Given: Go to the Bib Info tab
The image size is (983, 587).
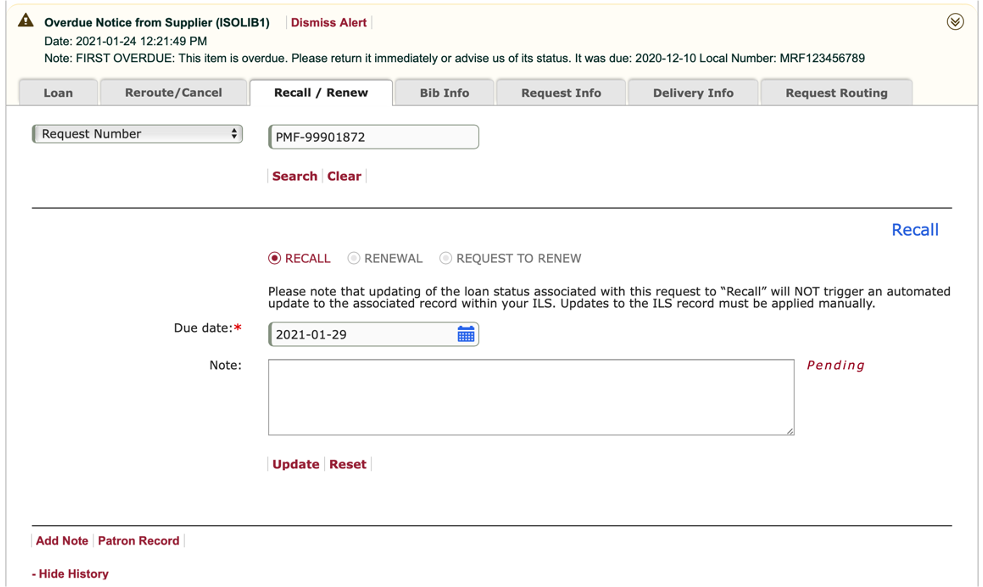Looking at the screenshot, I should (x=444, y=93).
